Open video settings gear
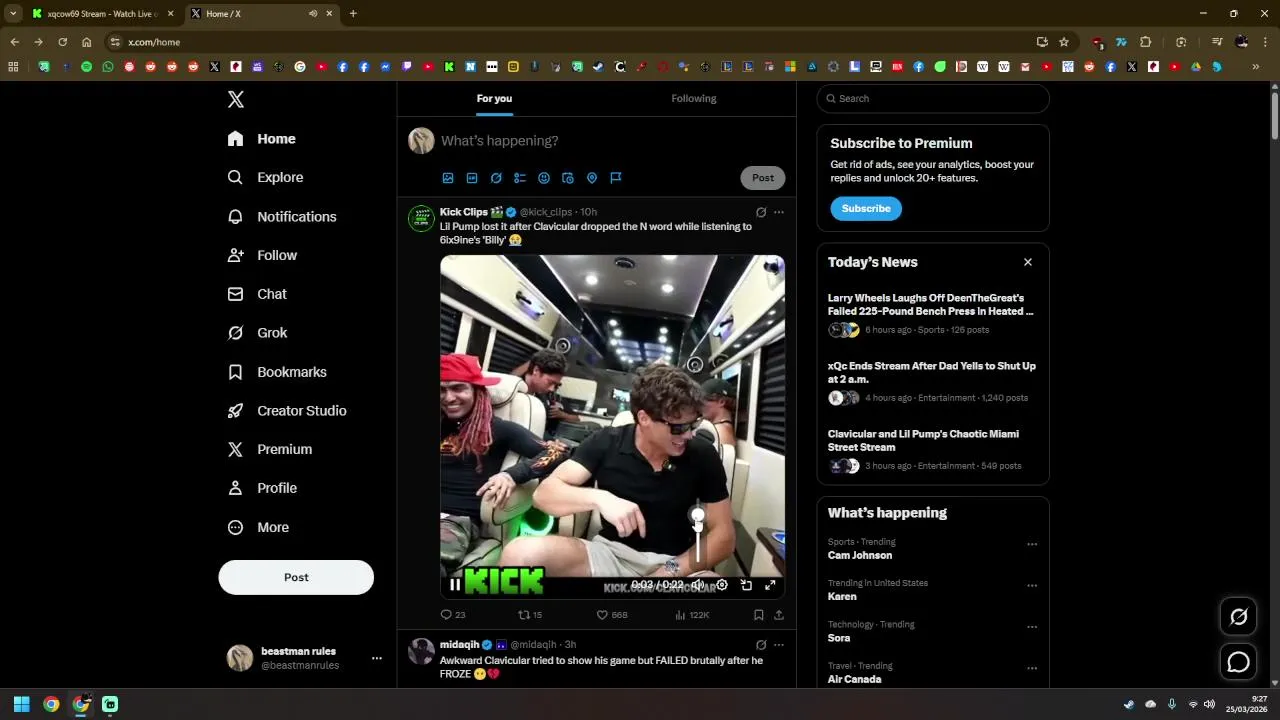This screenshot has width=1280, height=720. coord(722,585)
